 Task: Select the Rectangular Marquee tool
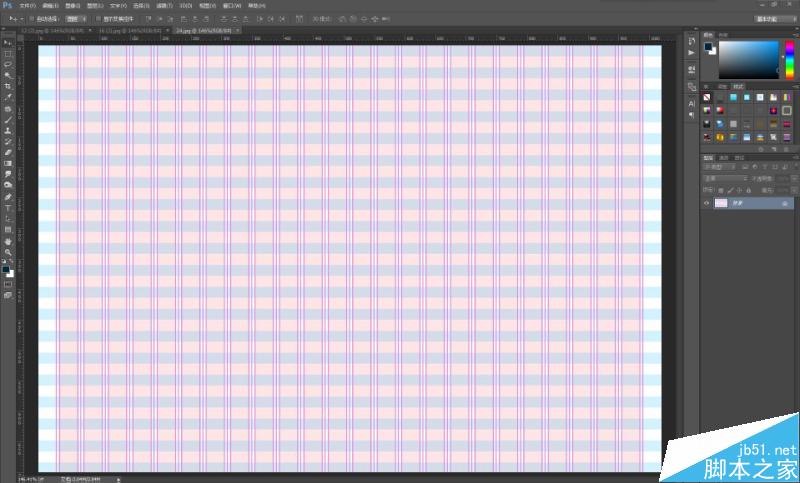coord(8,54)
